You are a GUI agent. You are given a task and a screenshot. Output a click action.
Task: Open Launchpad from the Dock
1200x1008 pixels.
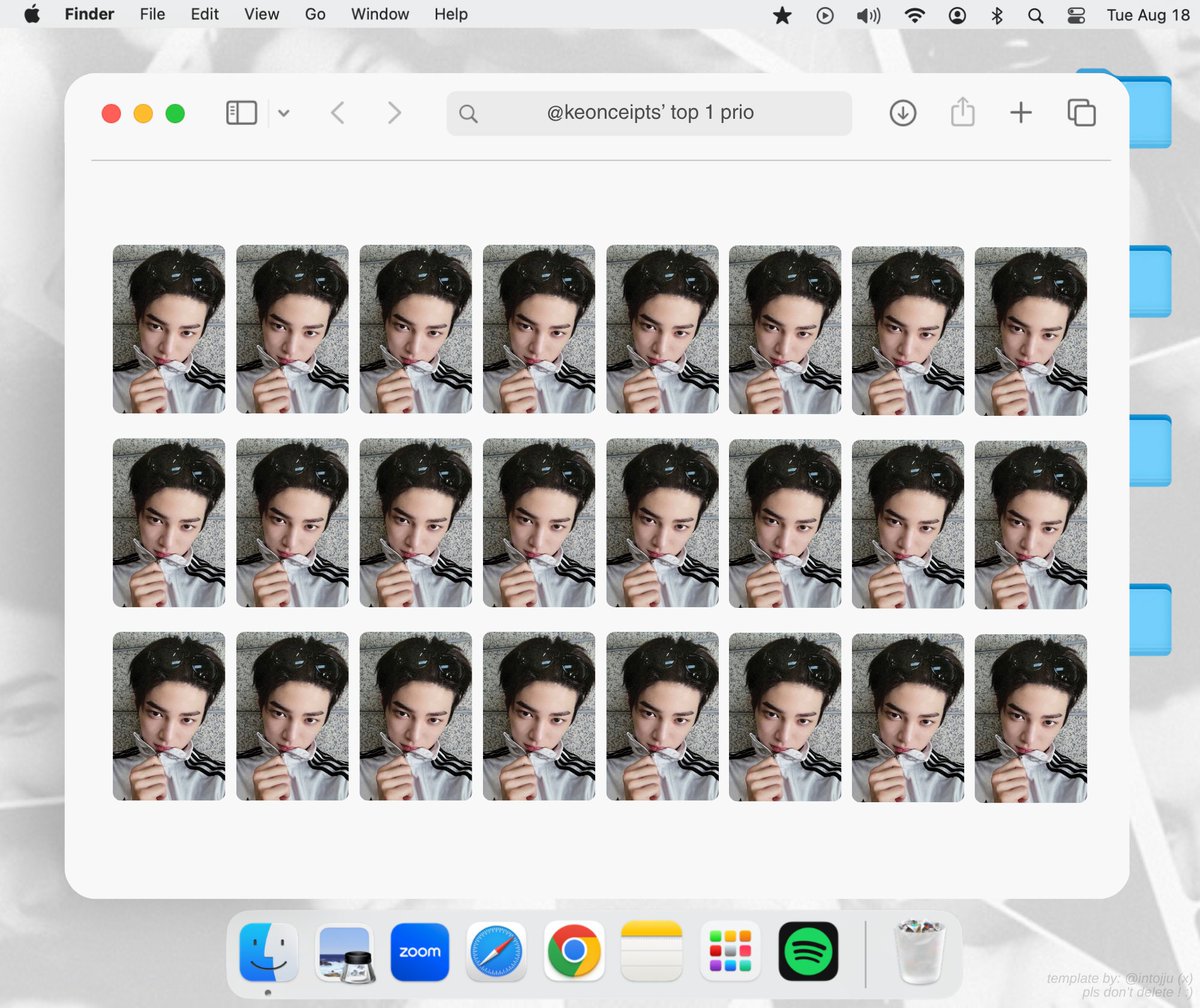click(x=730, y=951)
